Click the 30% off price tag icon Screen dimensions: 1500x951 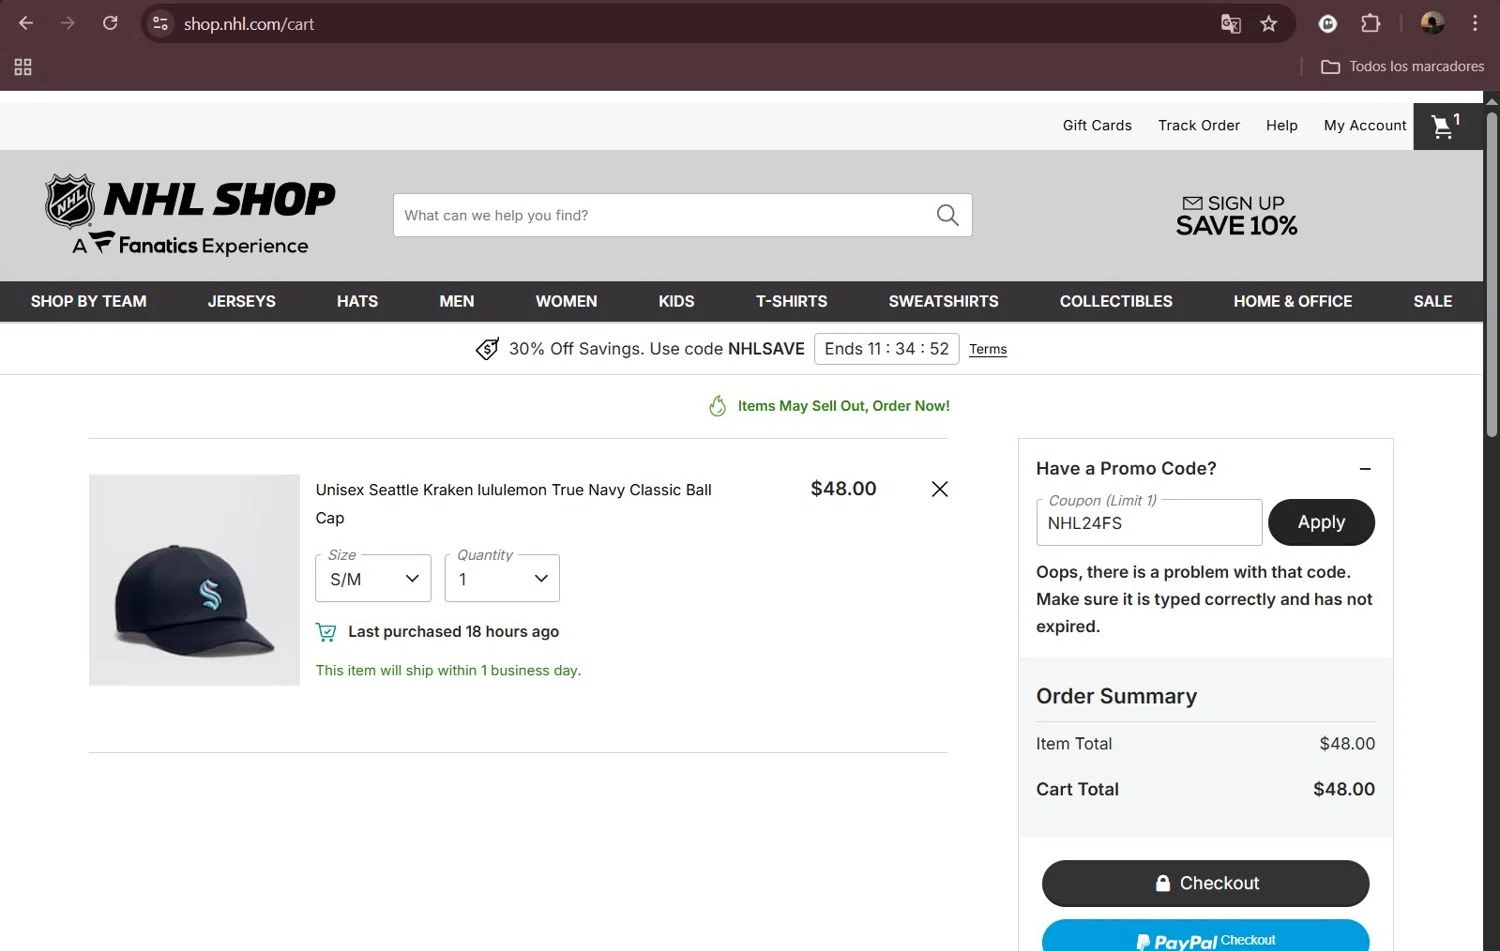click(487, 349)
